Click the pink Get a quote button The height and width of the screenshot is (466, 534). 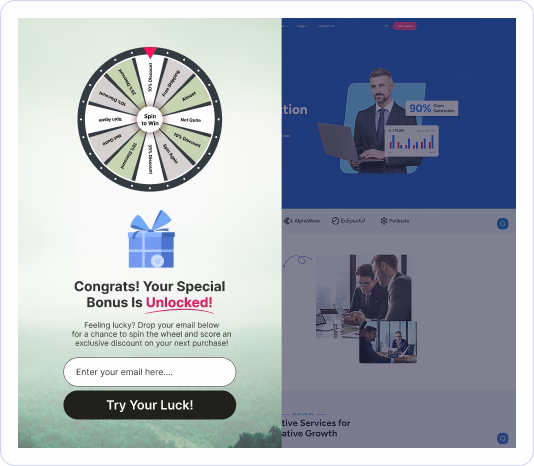coord(405,26)
